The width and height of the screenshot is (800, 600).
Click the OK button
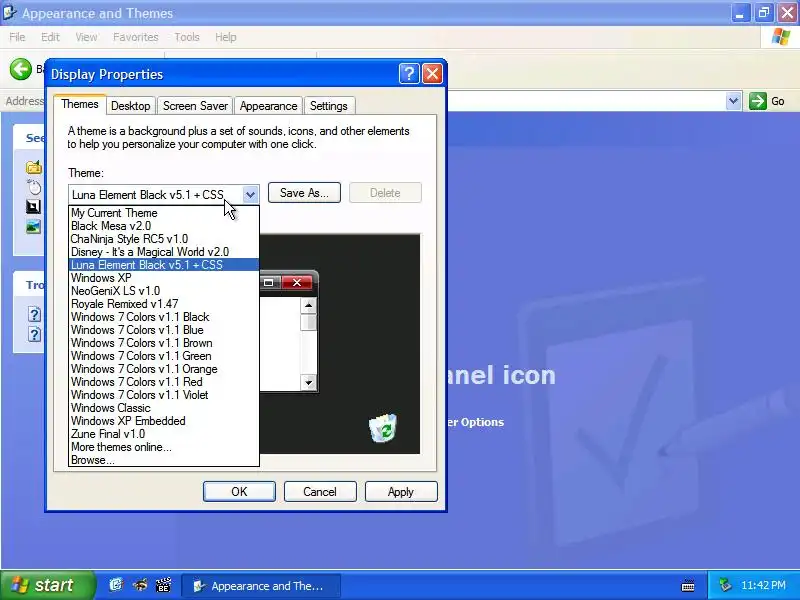coord(239,491)
